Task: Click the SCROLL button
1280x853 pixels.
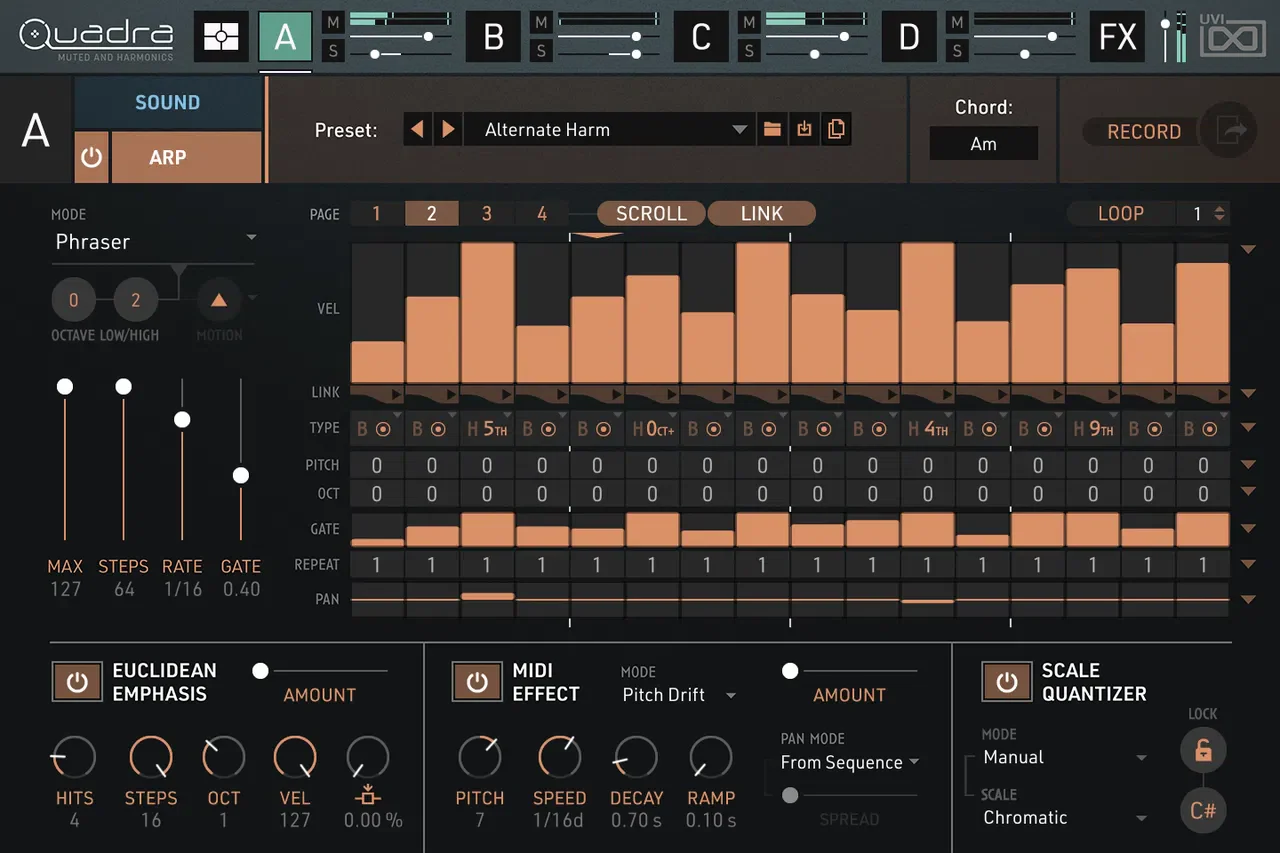Action: 651,213
